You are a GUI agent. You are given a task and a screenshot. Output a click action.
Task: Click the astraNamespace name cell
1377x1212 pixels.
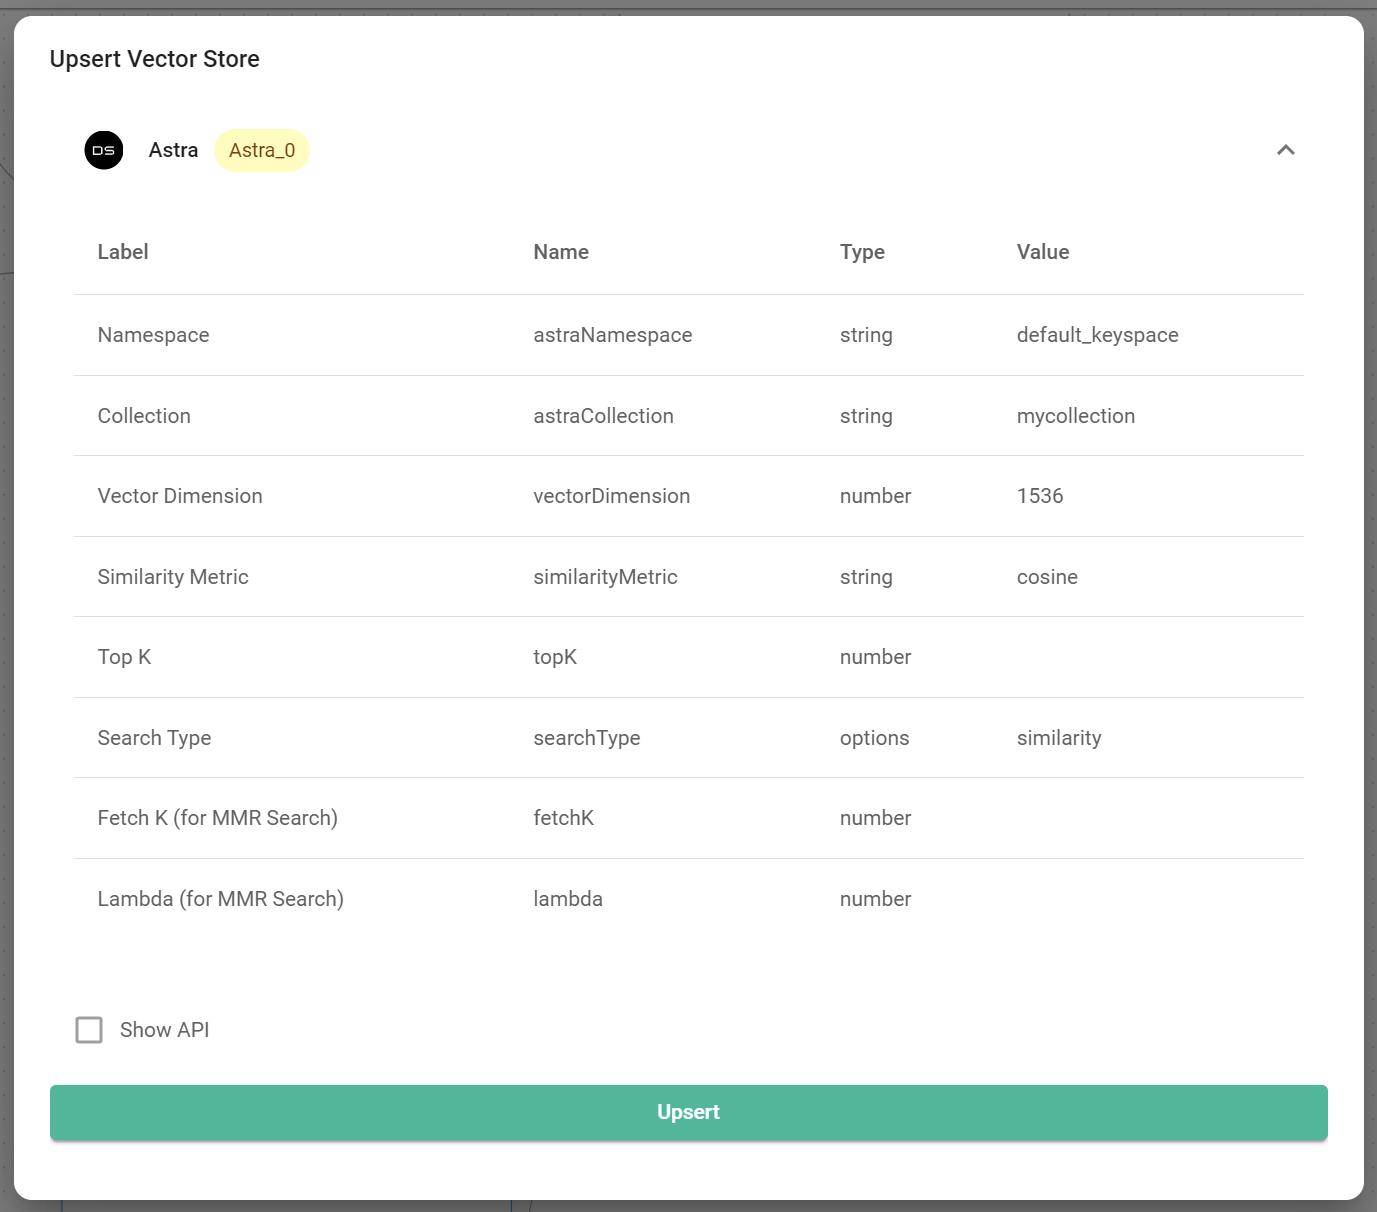tap(612, 335)
